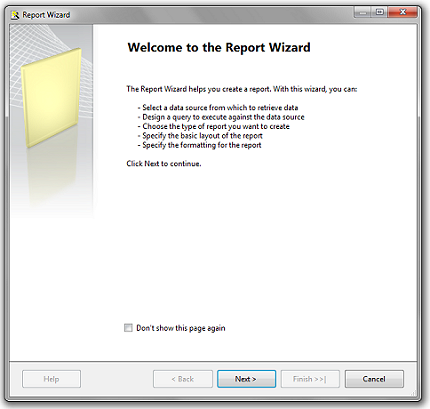Cancel the Report Wizard

(374, 379)
